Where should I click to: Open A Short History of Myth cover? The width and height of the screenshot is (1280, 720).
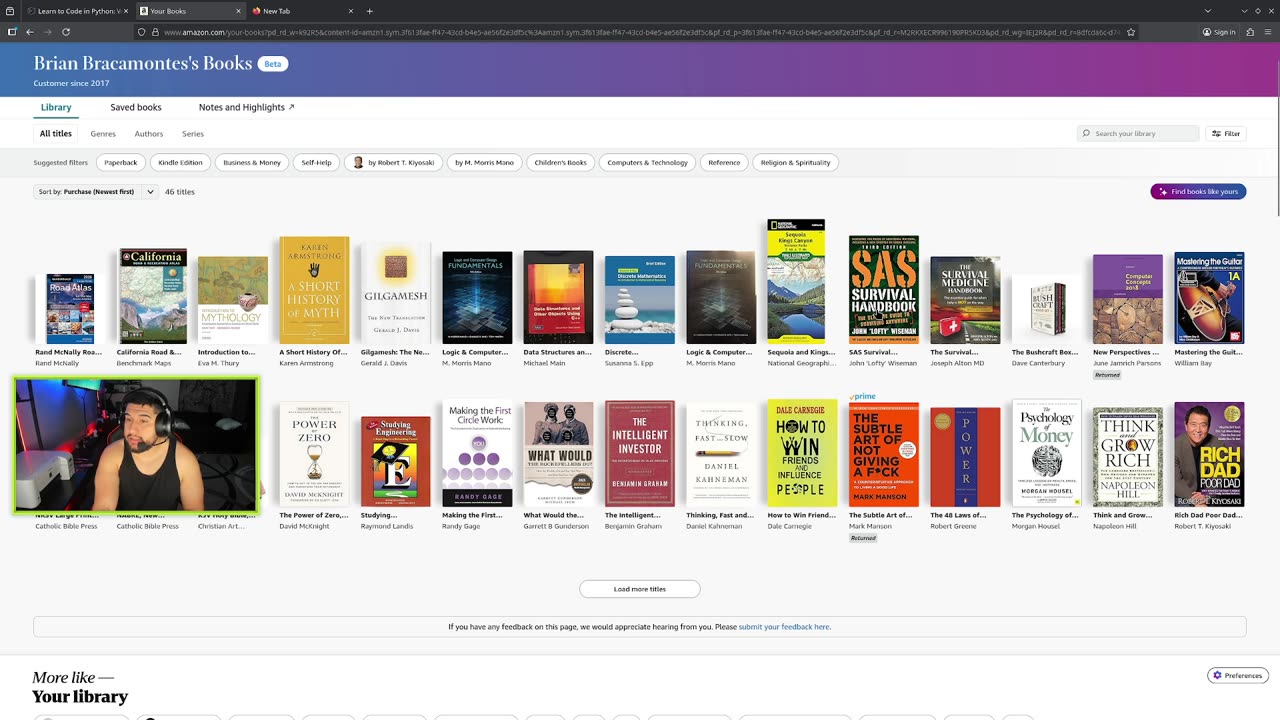click(x=314, y=290)
